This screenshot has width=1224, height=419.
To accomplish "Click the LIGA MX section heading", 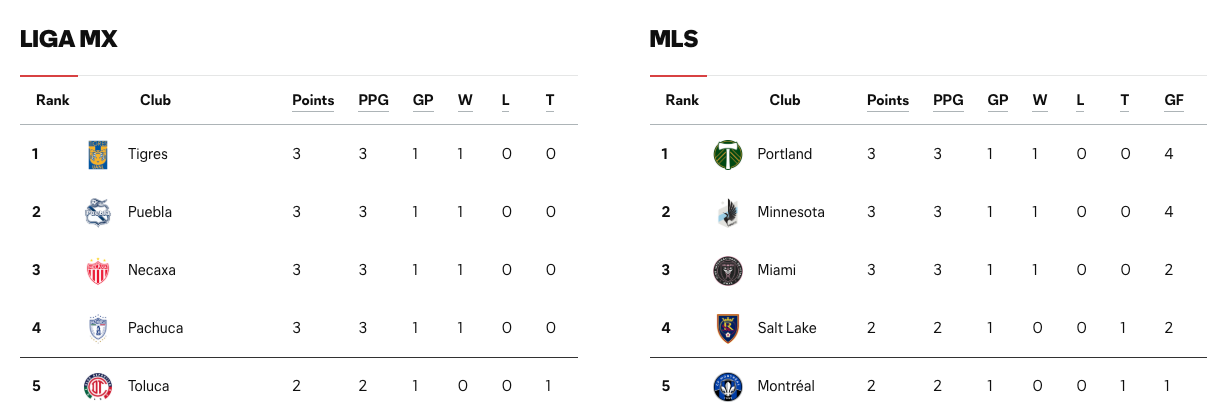I will [69, 40].
